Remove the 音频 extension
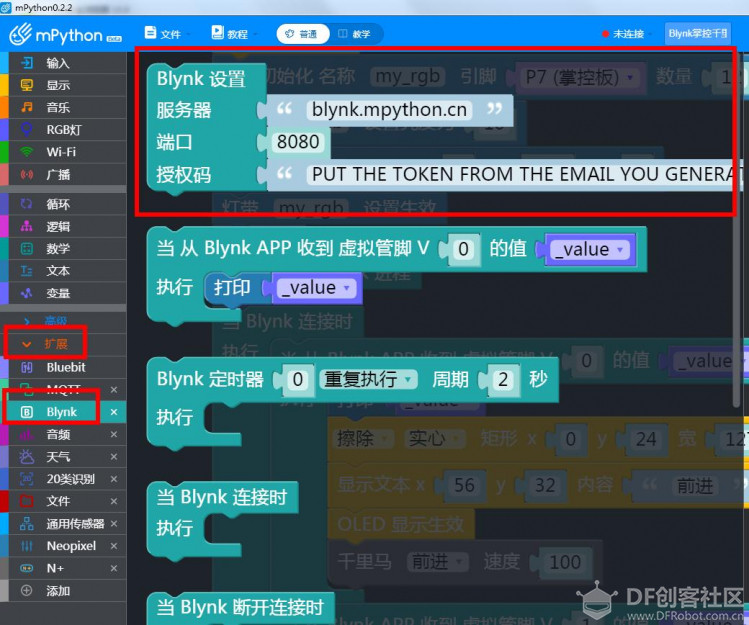 [114, 434]
